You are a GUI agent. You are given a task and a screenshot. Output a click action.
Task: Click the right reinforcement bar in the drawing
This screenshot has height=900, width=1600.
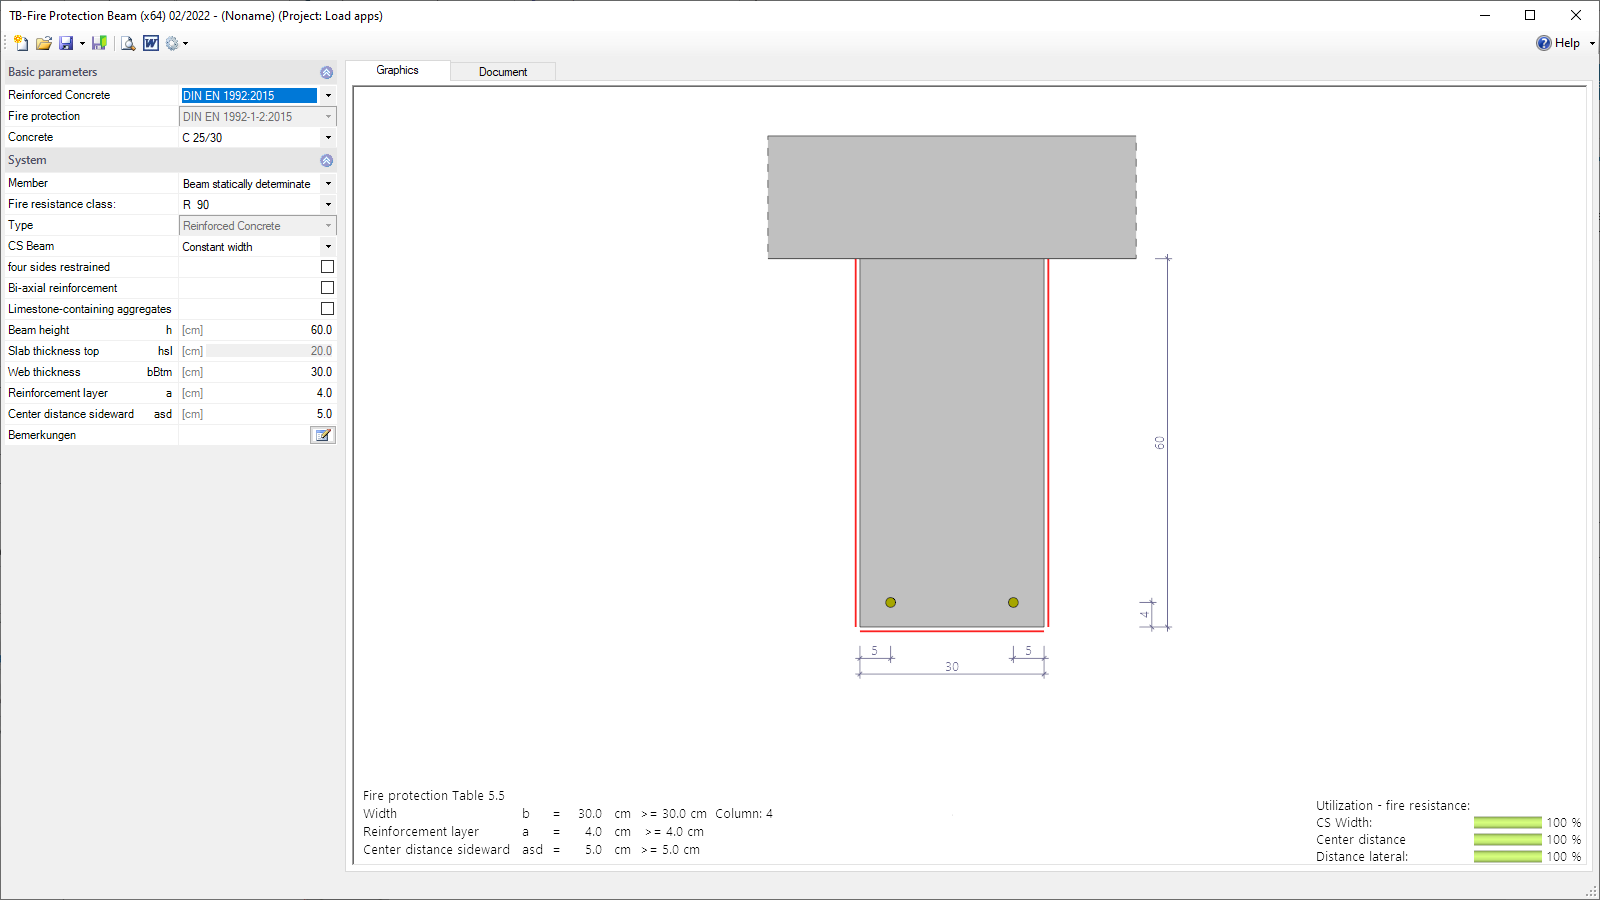(1013, 602)
